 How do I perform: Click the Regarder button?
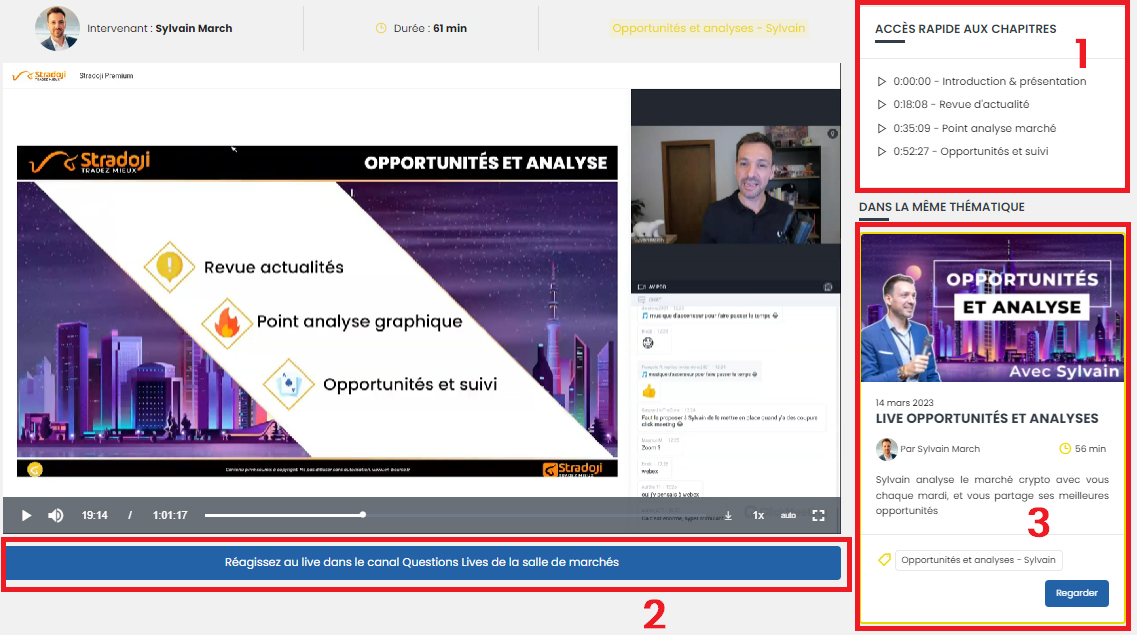(1077, 593)
